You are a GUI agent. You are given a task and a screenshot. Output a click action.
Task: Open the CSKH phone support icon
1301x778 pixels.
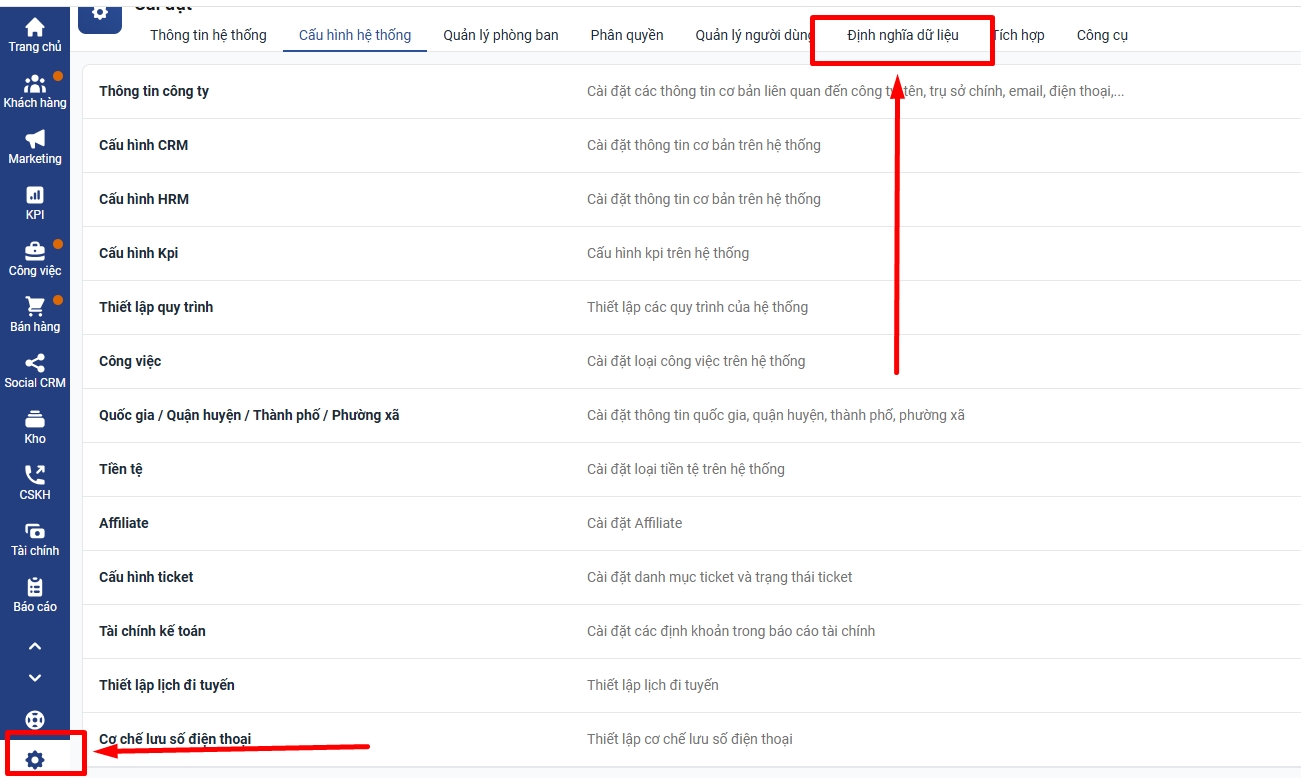pos(35,476)
